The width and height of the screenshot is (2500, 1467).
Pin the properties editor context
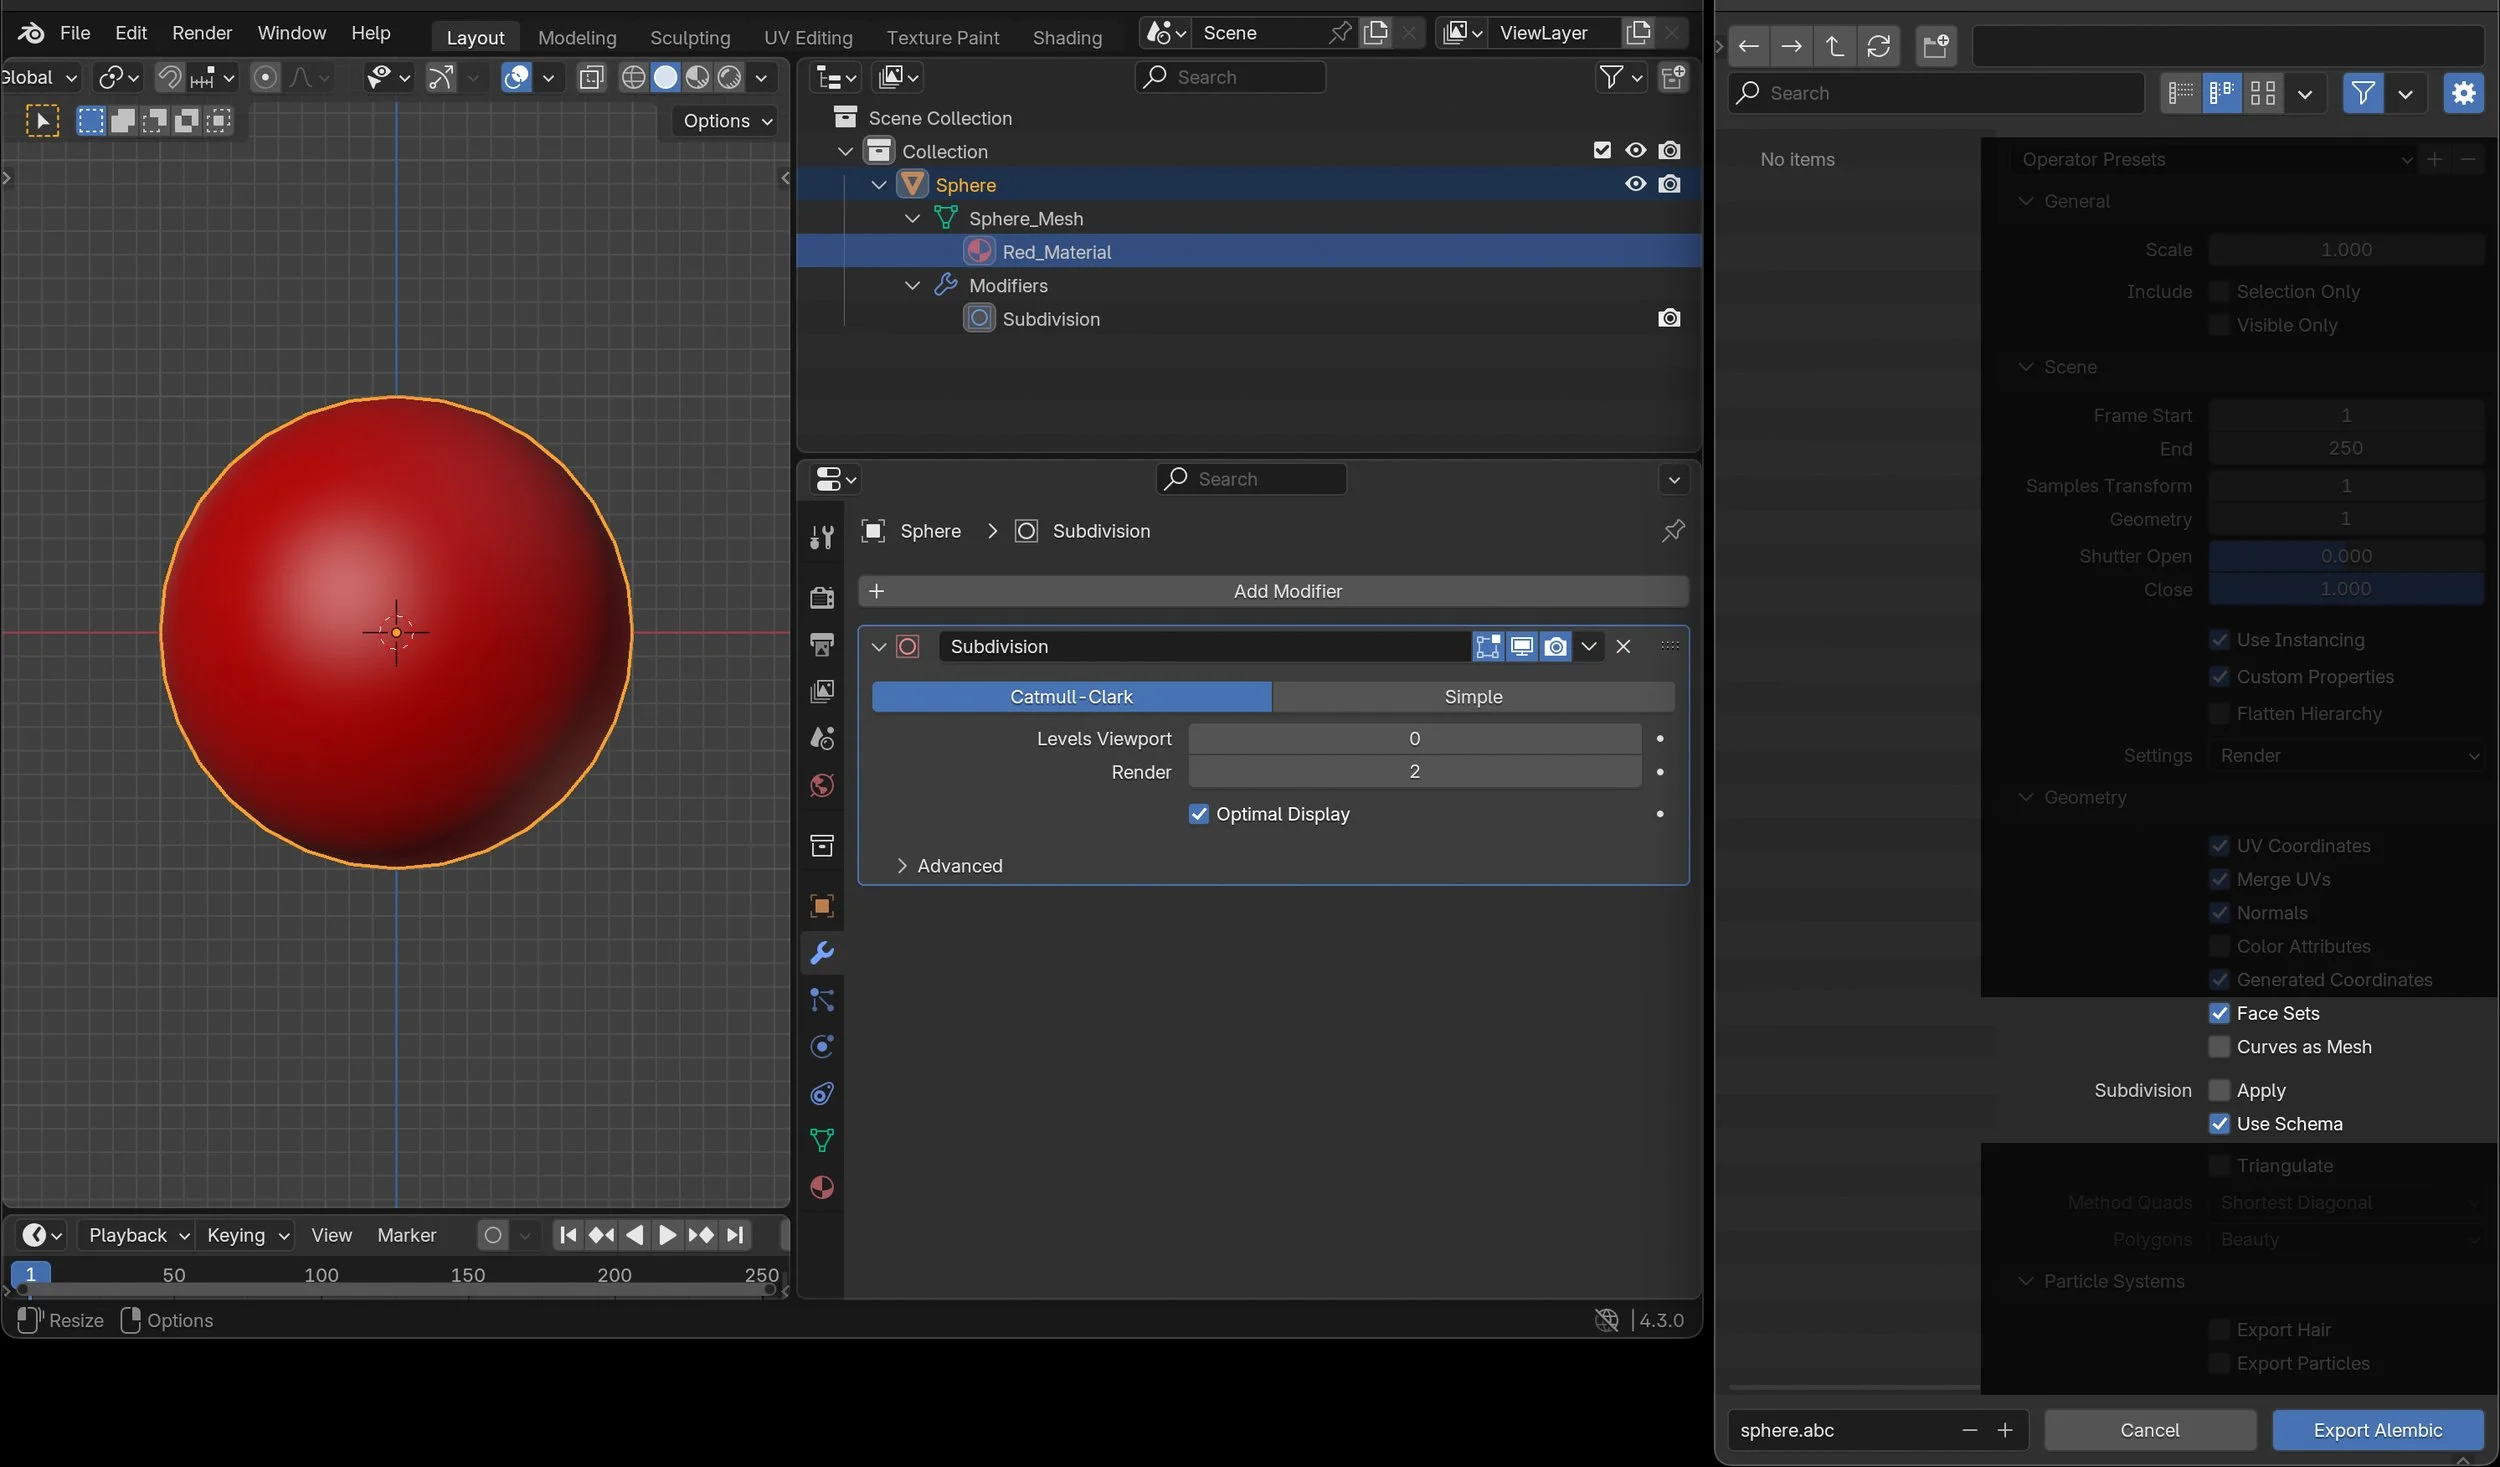(1673, 531)
